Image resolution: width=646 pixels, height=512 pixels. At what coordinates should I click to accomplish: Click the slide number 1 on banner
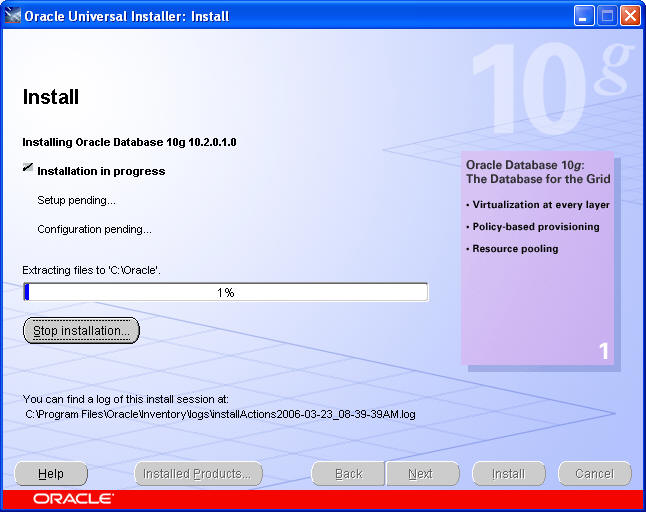tap(603, 351)
